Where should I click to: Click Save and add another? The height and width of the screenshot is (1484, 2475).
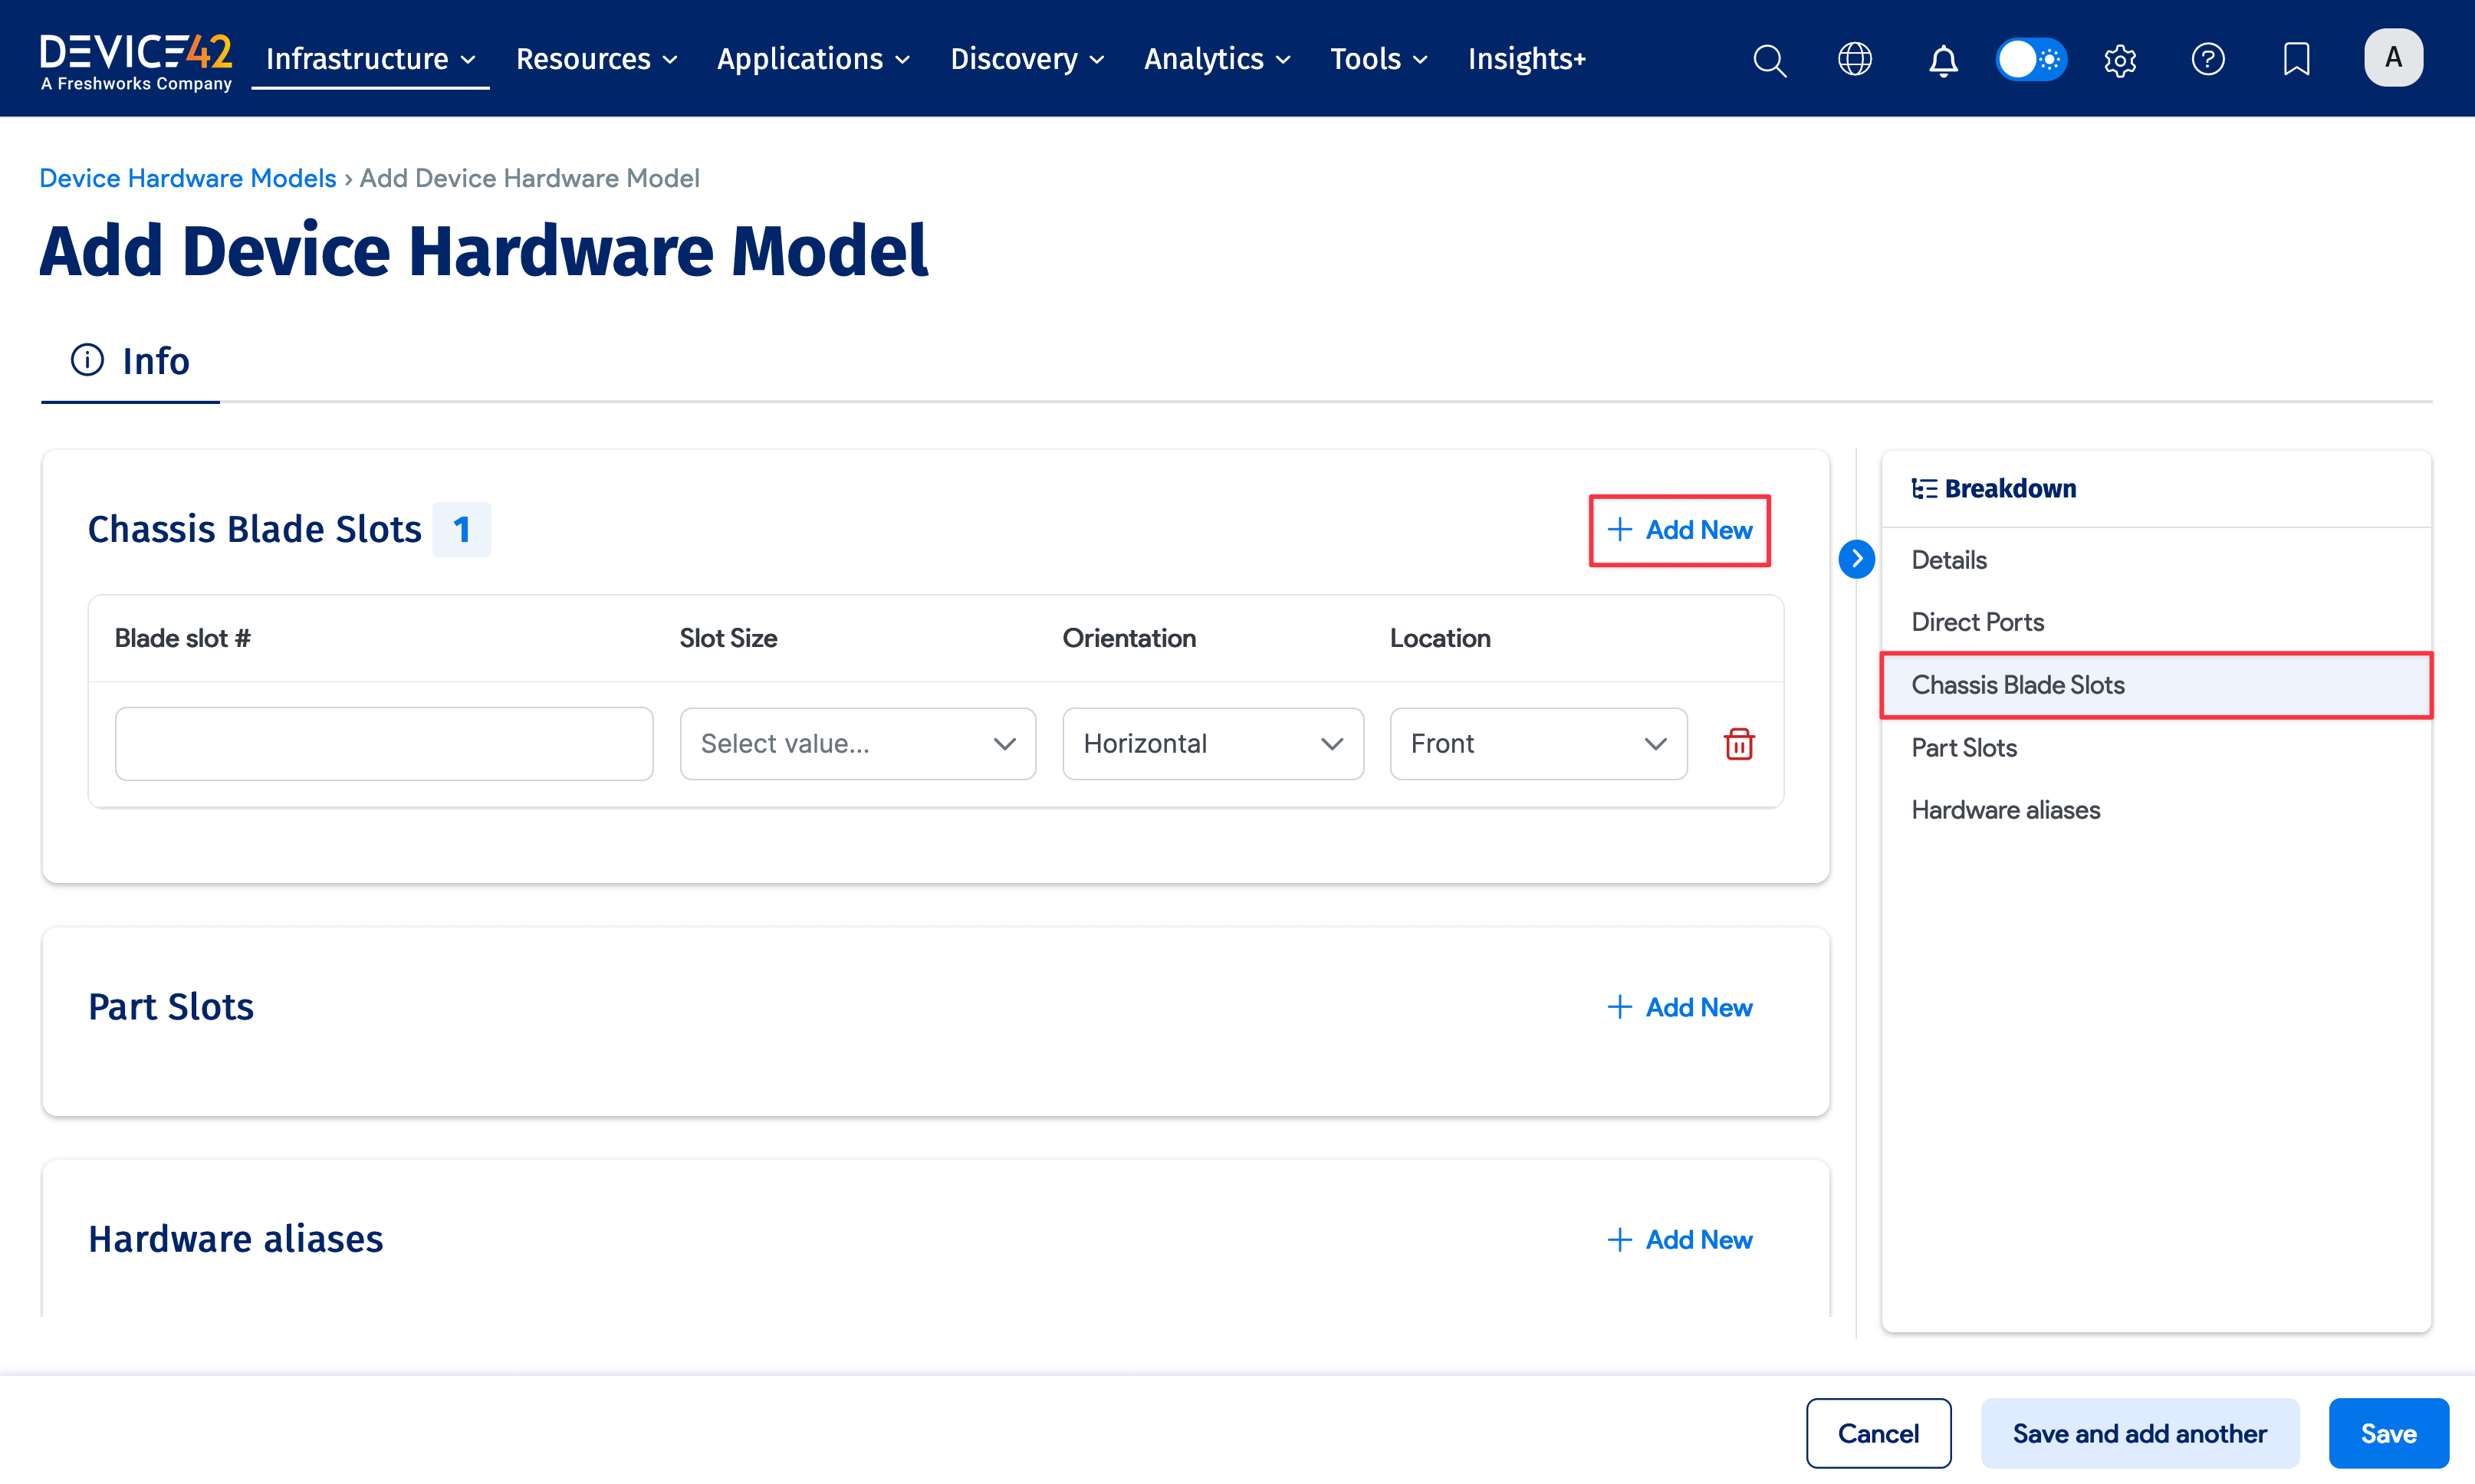pyautogui.click(x=2139, y=1433)
